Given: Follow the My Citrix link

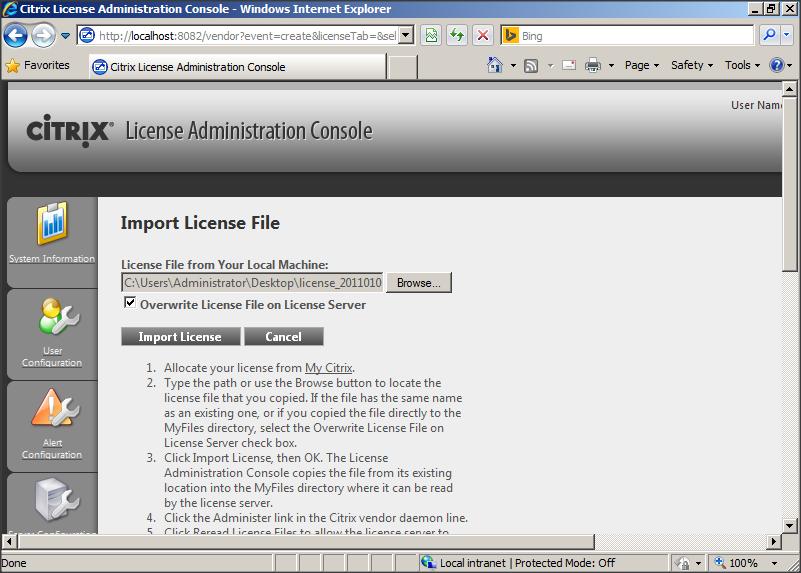Looking at the screenshot, I should tap(329, 368).
